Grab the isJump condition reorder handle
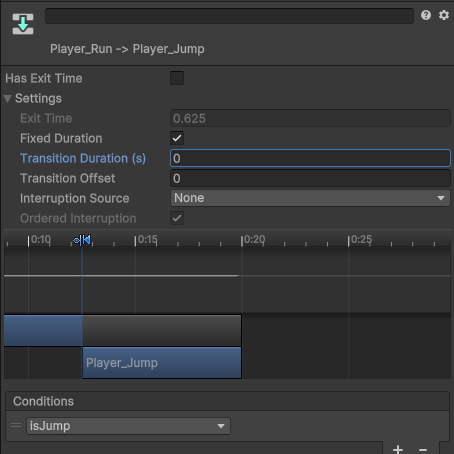454x454 pixels. [16, 425]
